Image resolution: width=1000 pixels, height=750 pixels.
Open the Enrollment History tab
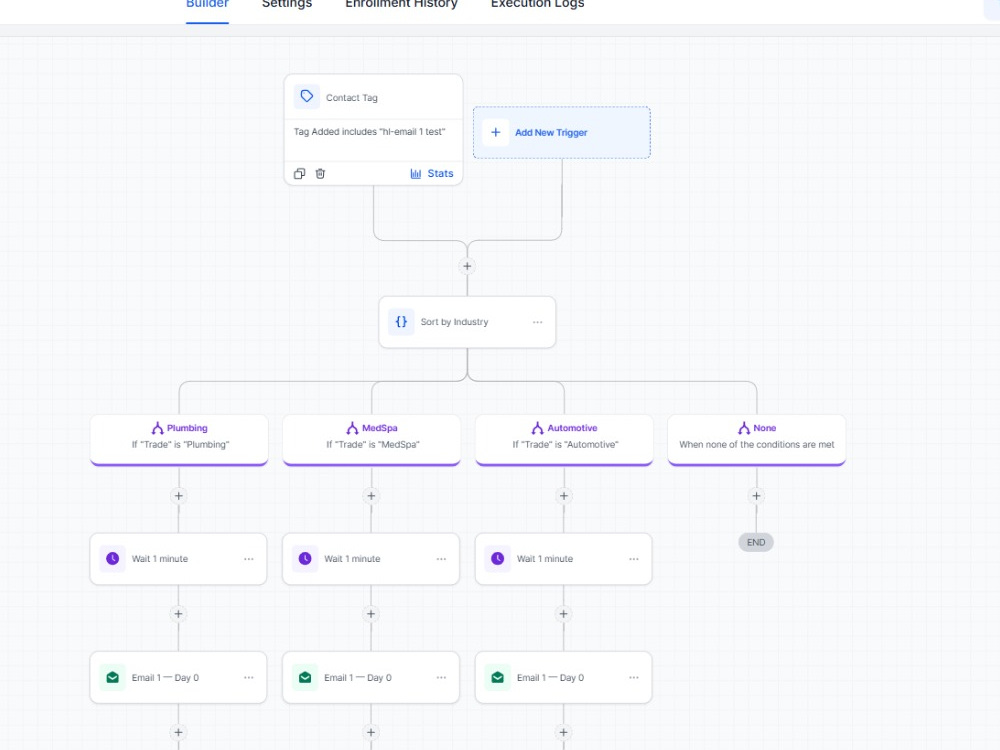coord(402,4)
